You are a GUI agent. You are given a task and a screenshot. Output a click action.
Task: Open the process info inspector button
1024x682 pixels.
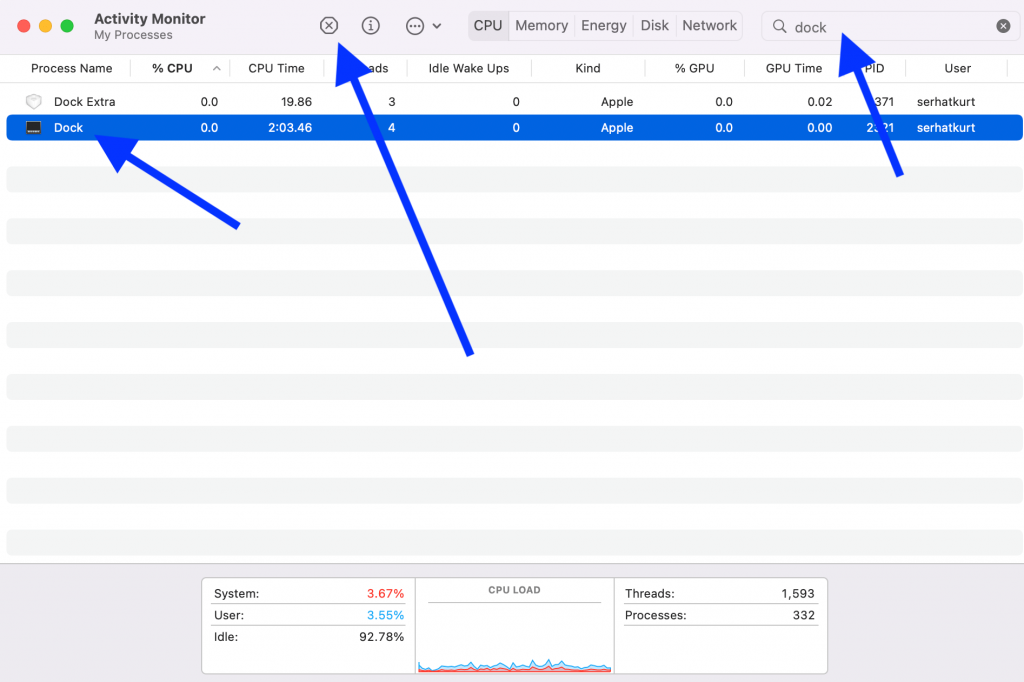(370, 26)
